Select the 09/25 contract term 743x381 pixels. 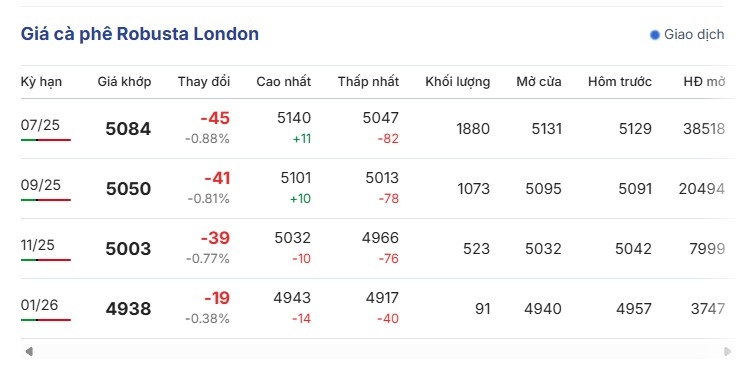[41, 185]
